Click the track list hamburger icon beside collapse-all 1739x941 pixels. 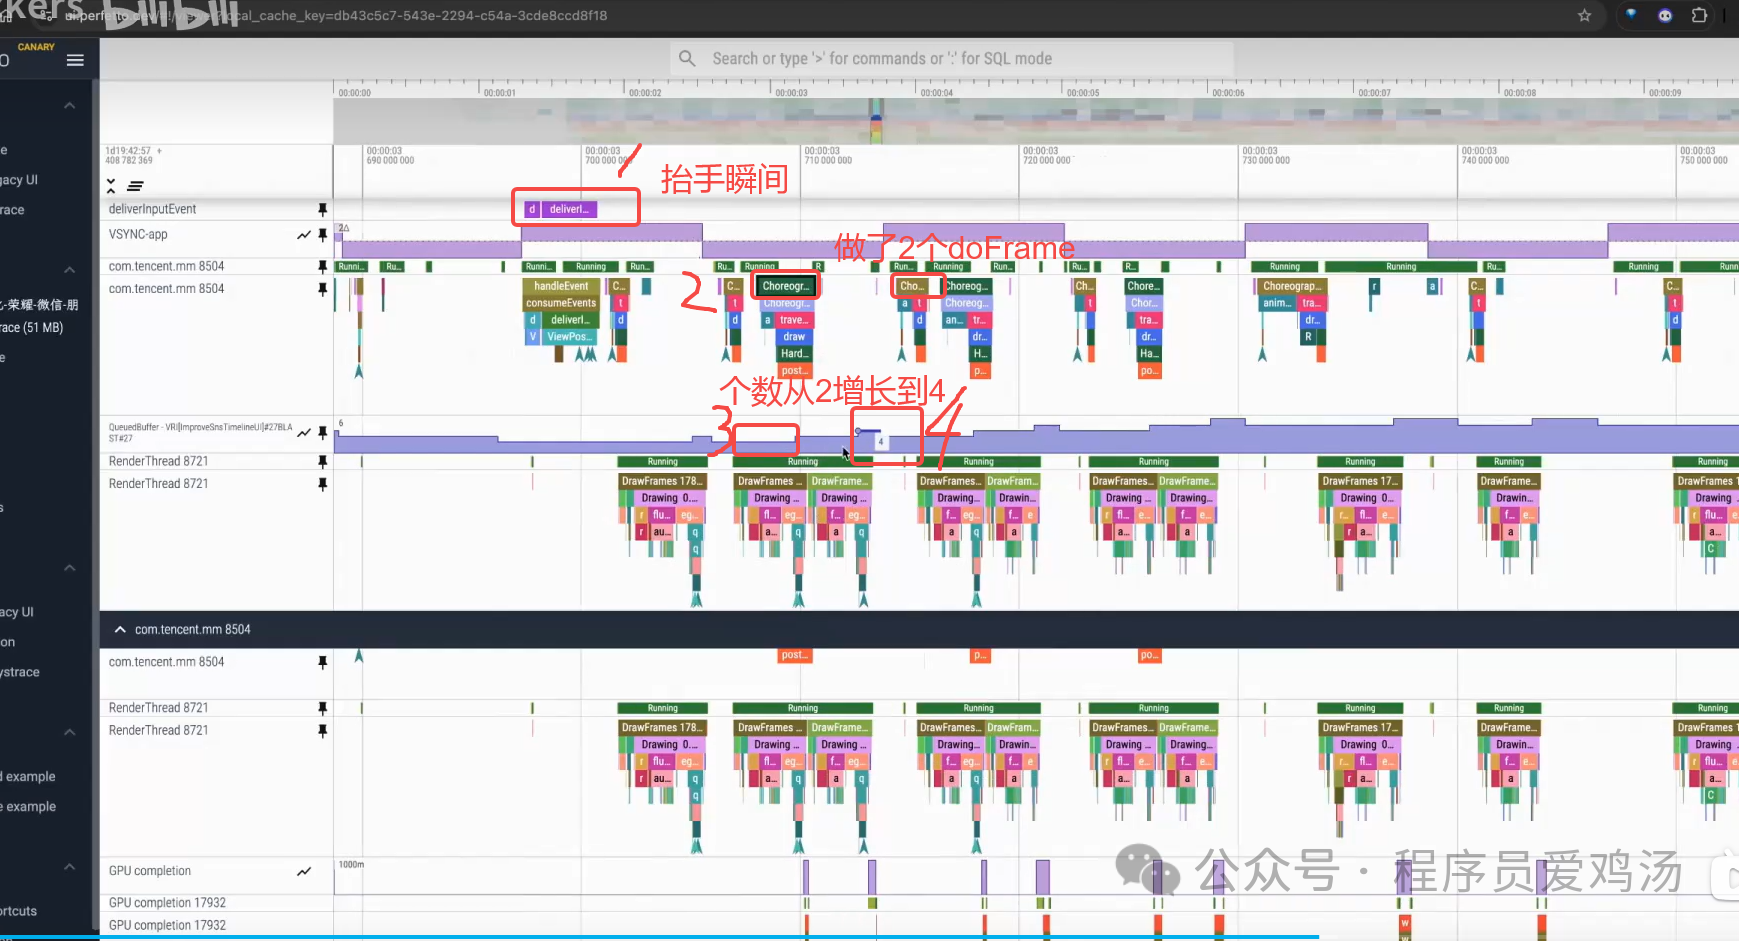click(135, 186)
